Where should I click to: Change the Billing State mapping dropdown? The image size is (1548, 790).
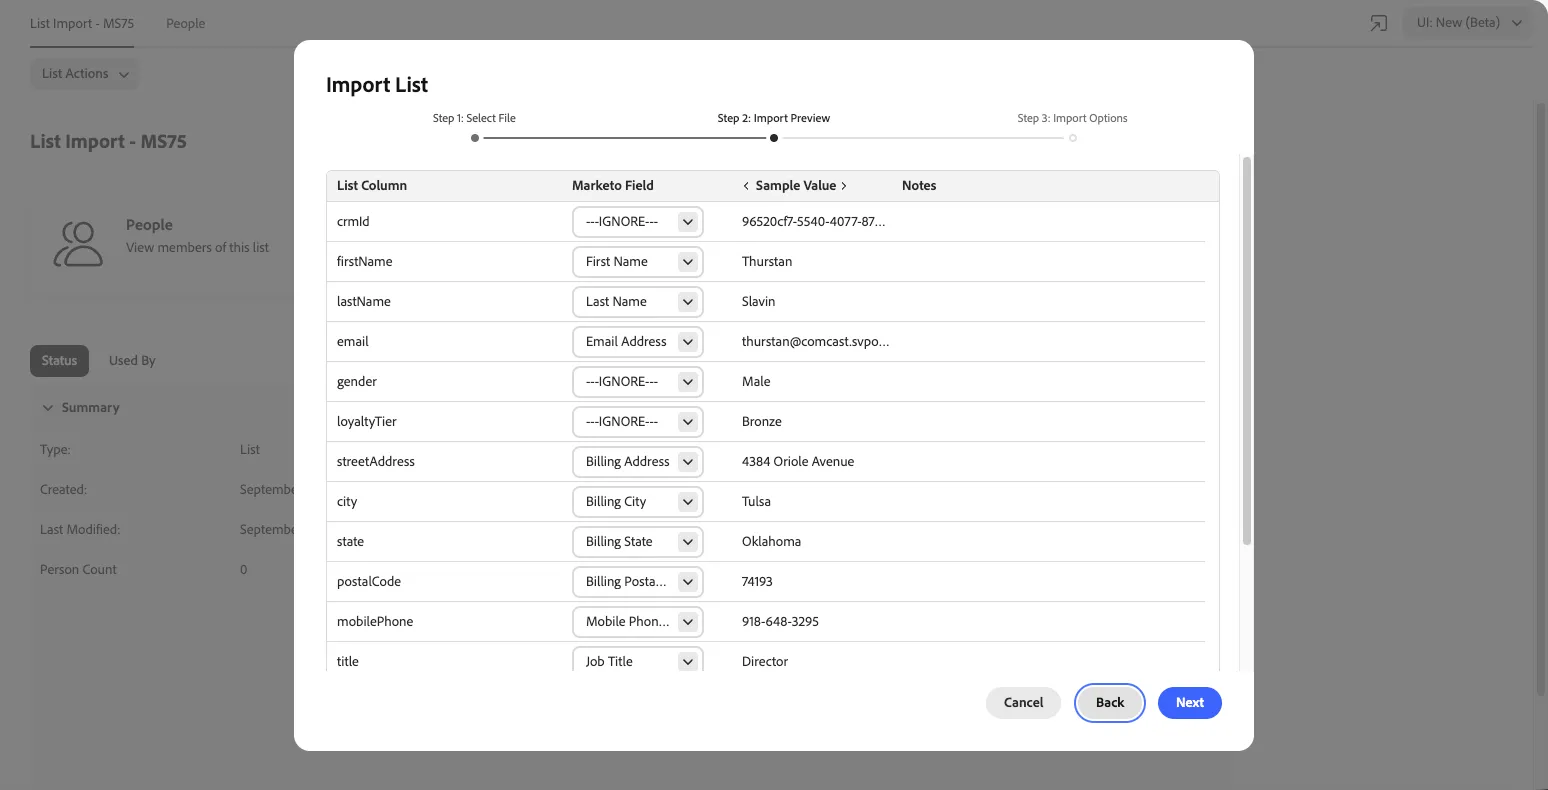click(638, 542)
